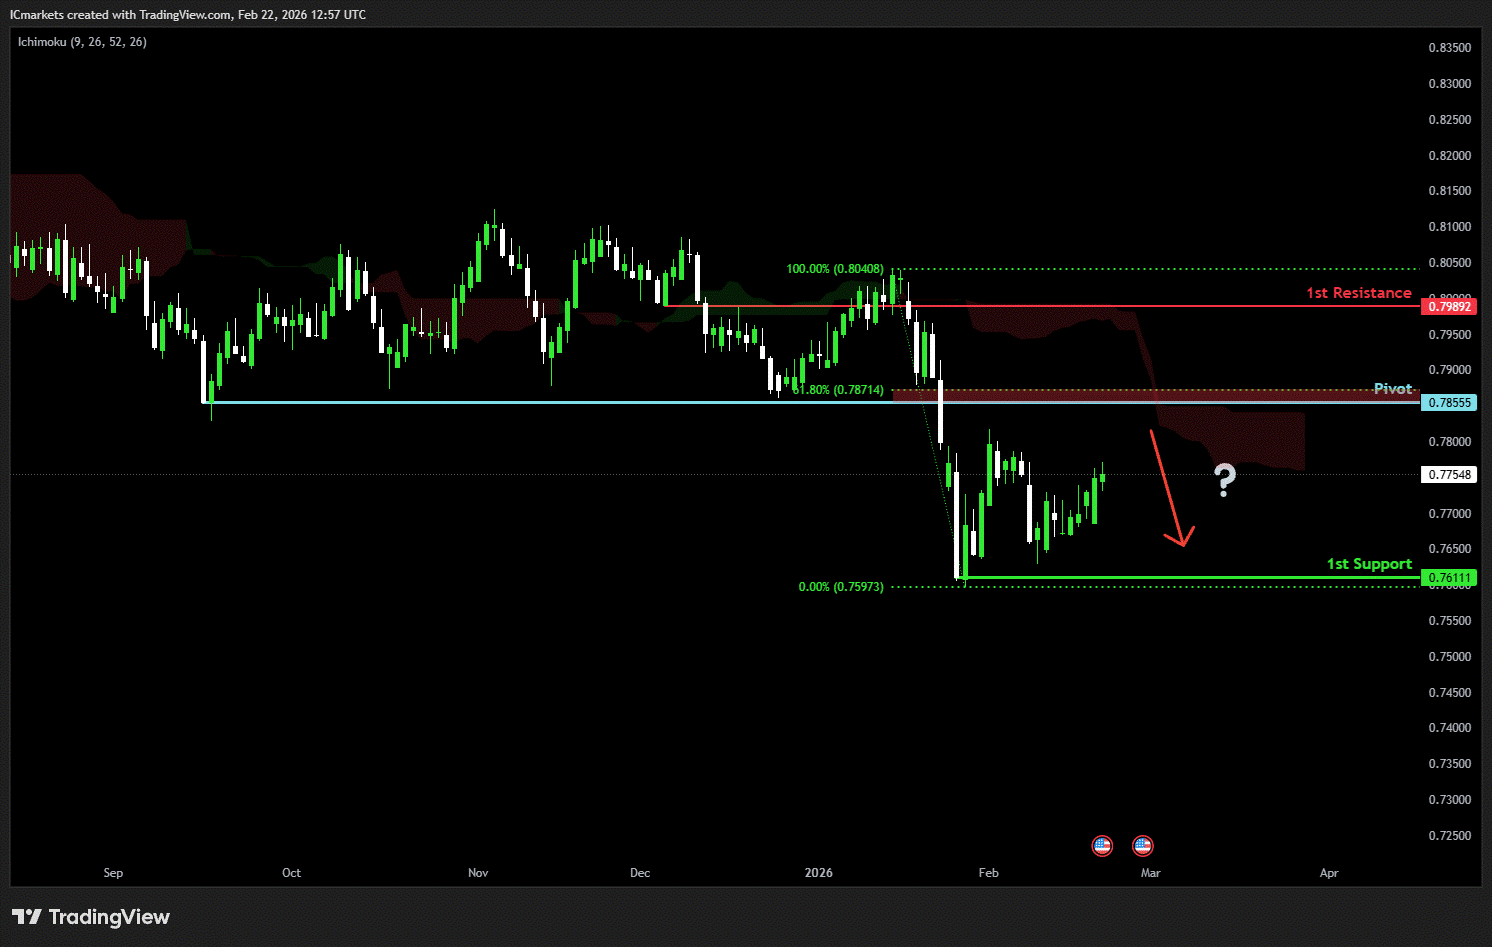Viewport: 1492px width, 947px height.
Task: Click the 2026 label on time axis
Action: [x=818, y=873]
